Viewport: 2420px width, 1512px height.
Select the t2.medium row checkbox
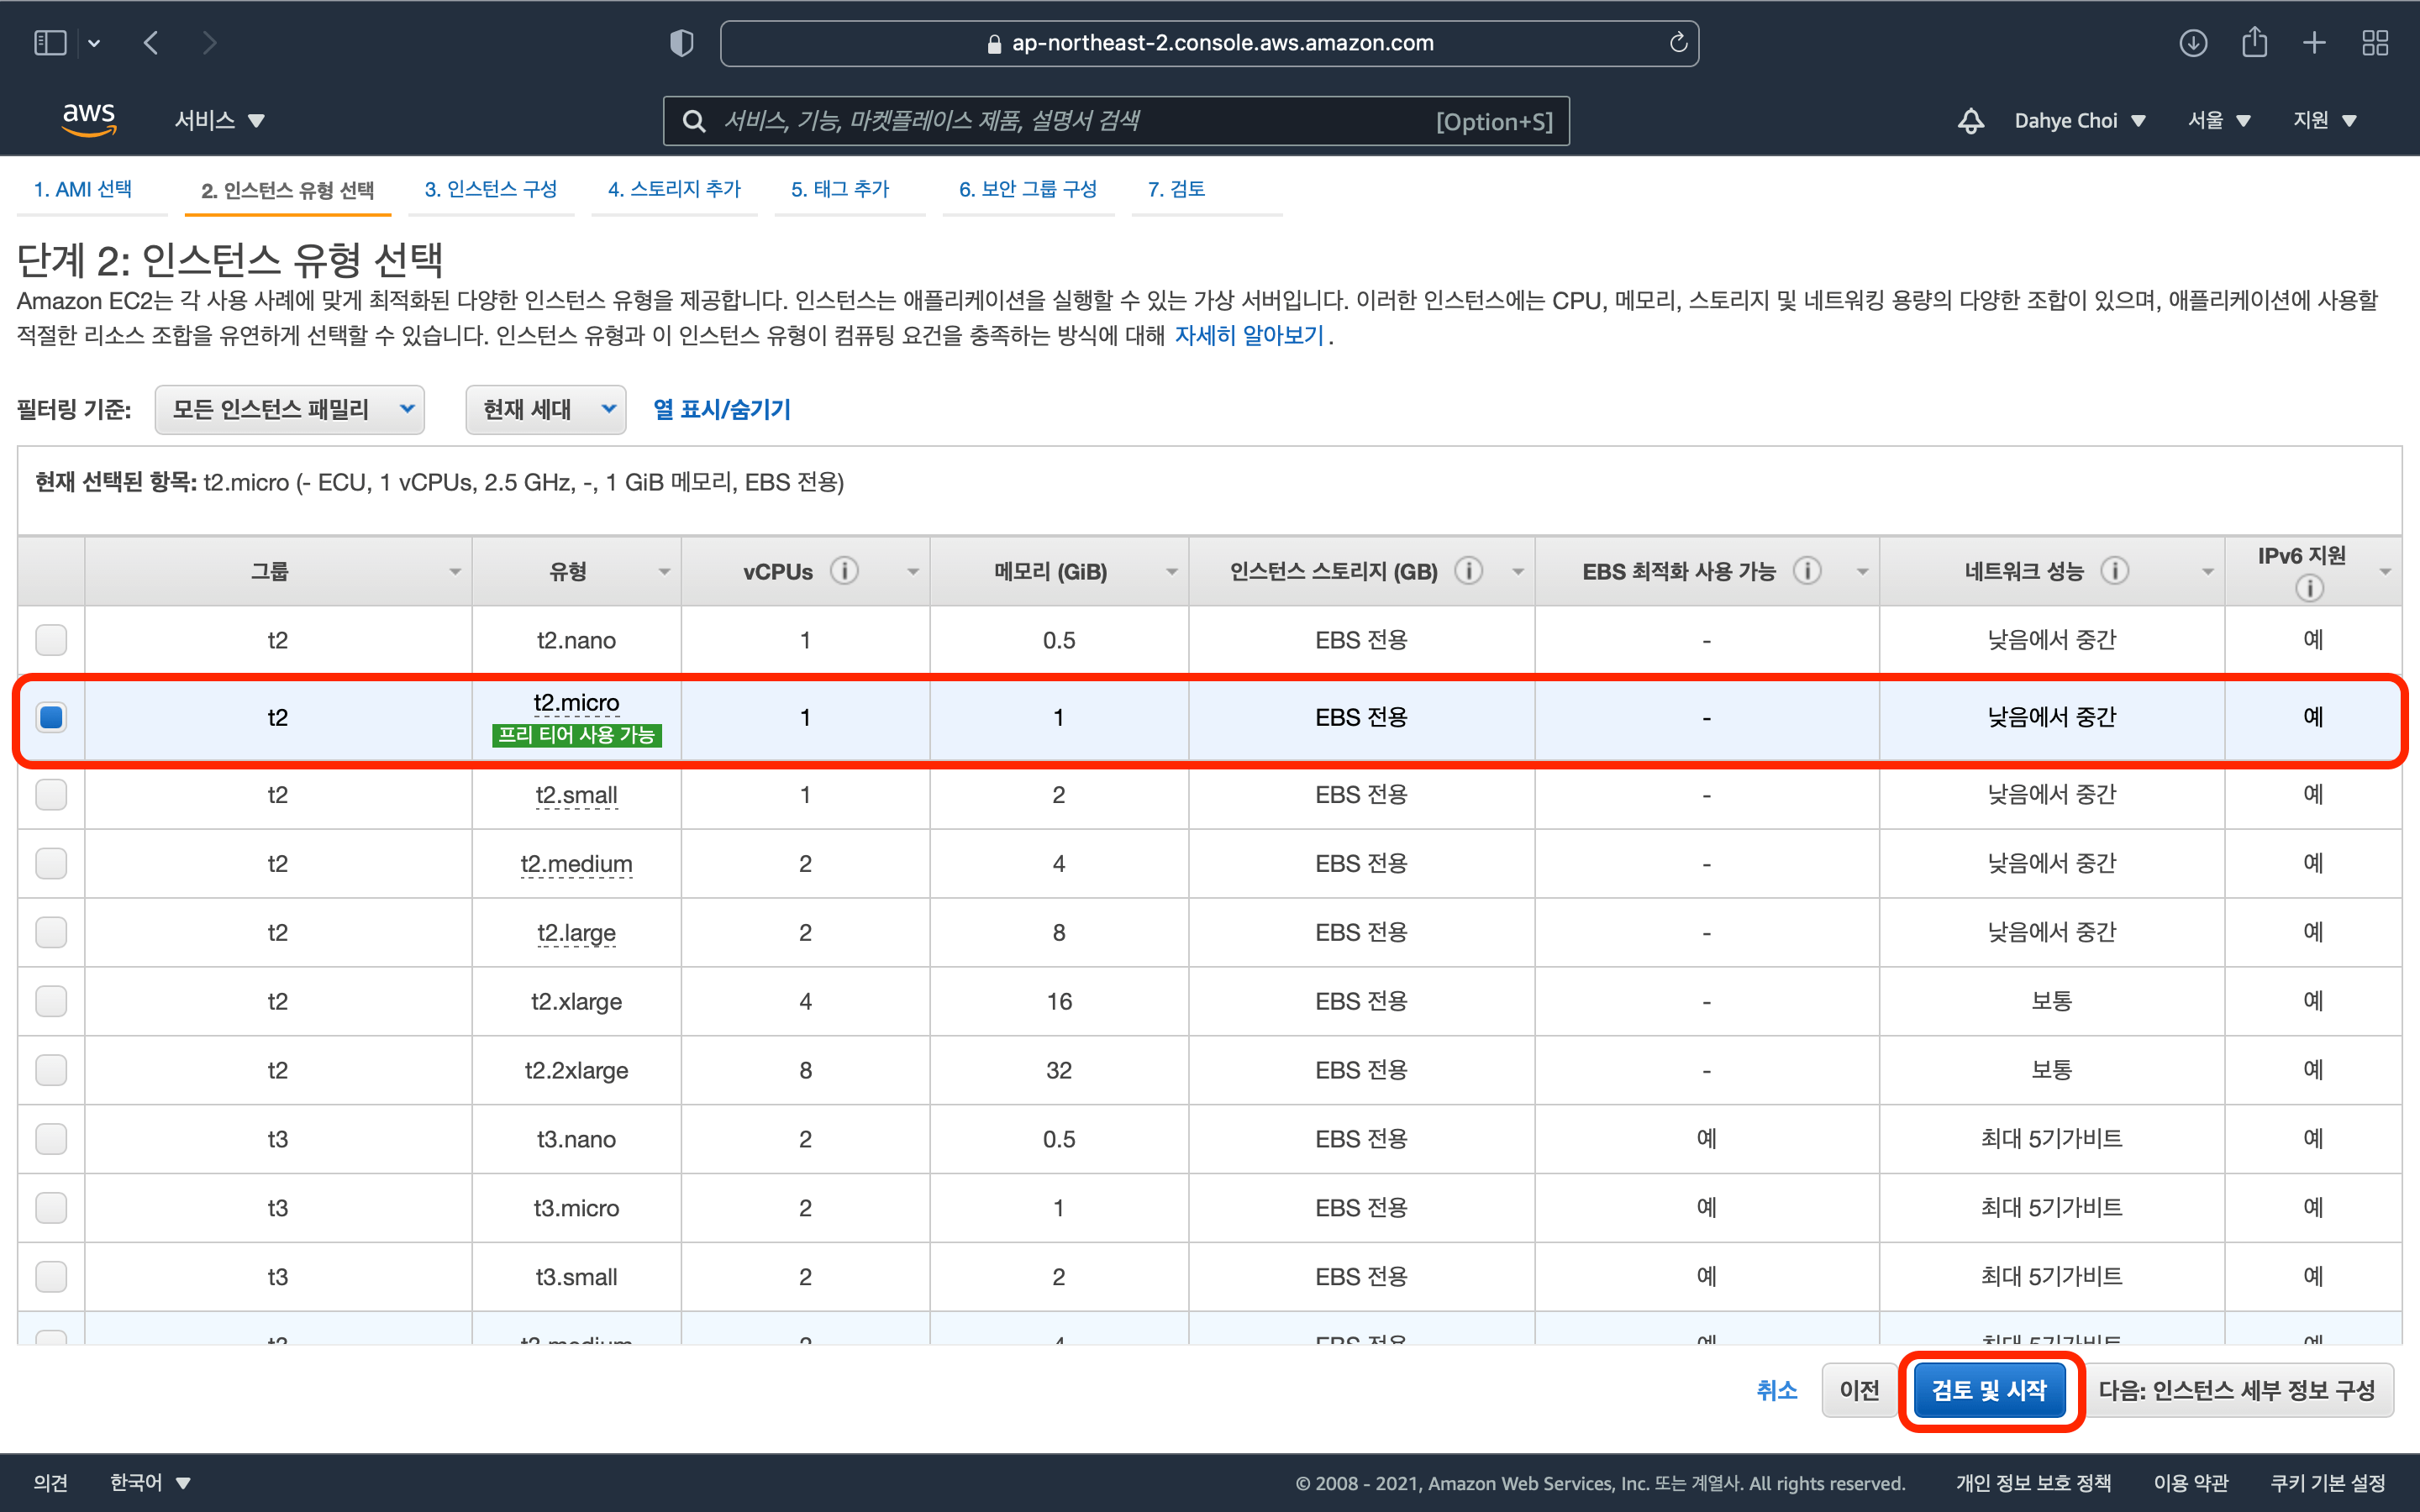pos(51,863)
